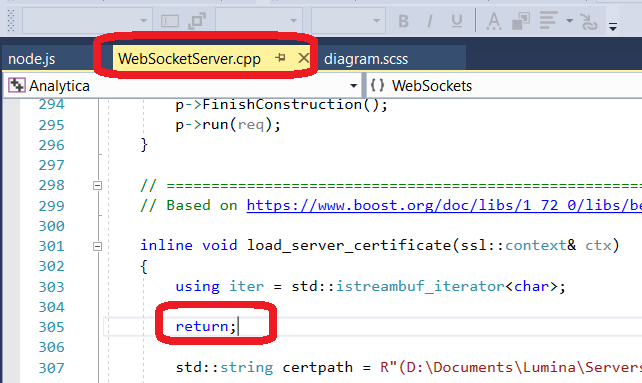642x383 pixels.
Task: Click the p->FinishConstruction(); line
Action: (281, 104)
